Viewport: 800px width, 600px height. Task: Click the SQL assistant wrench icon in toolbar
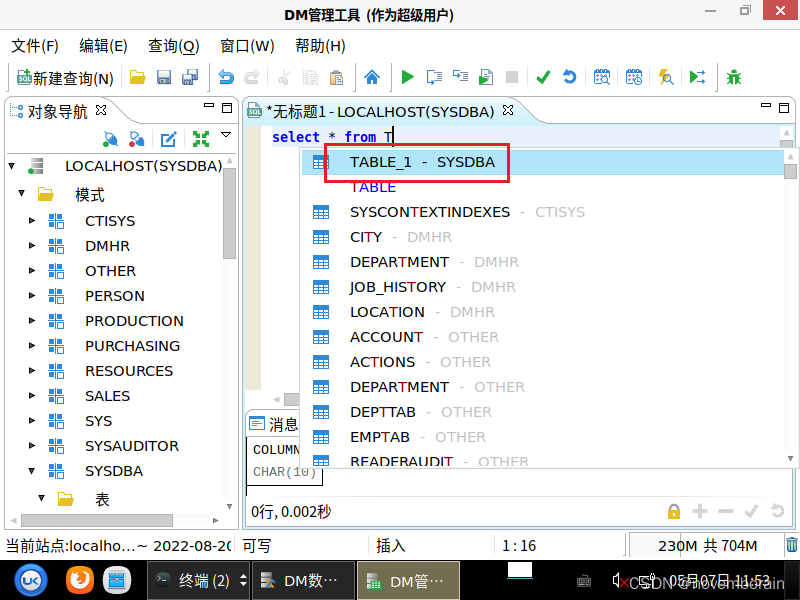click(x=665, y=77)
